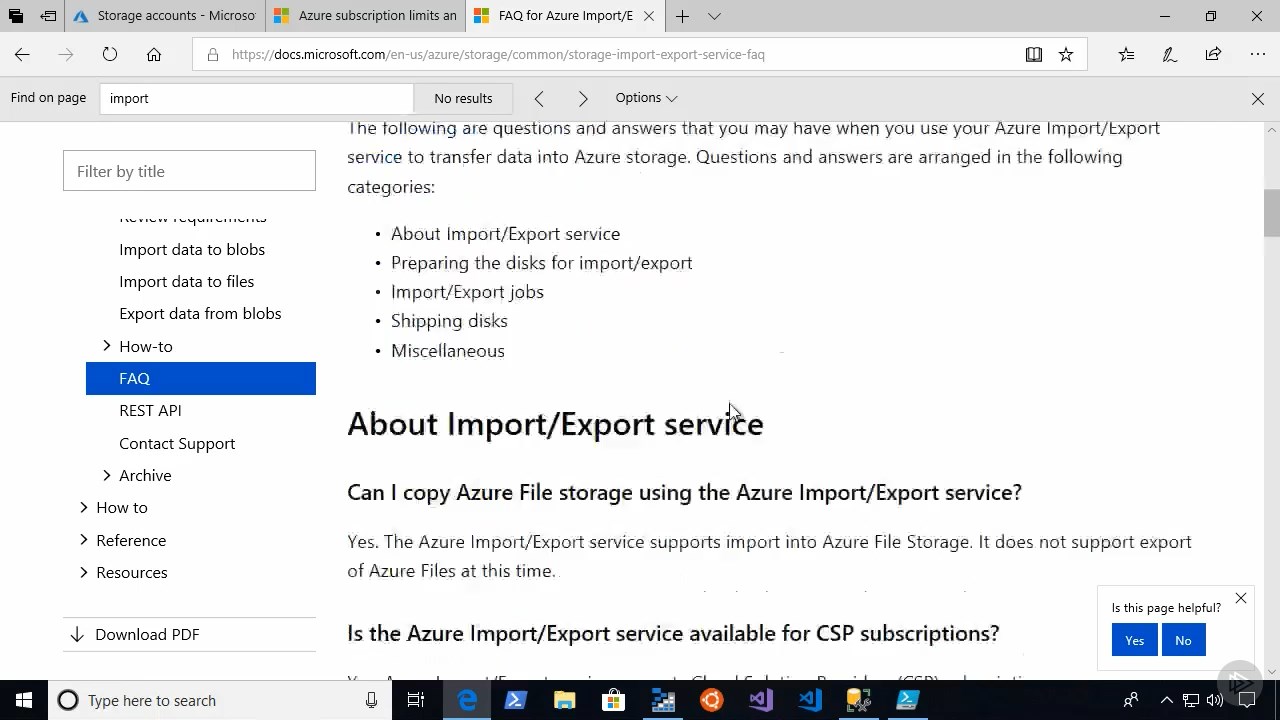Click the Find on page search box
The image size is (1280, 720).
[x=256, y=98]
